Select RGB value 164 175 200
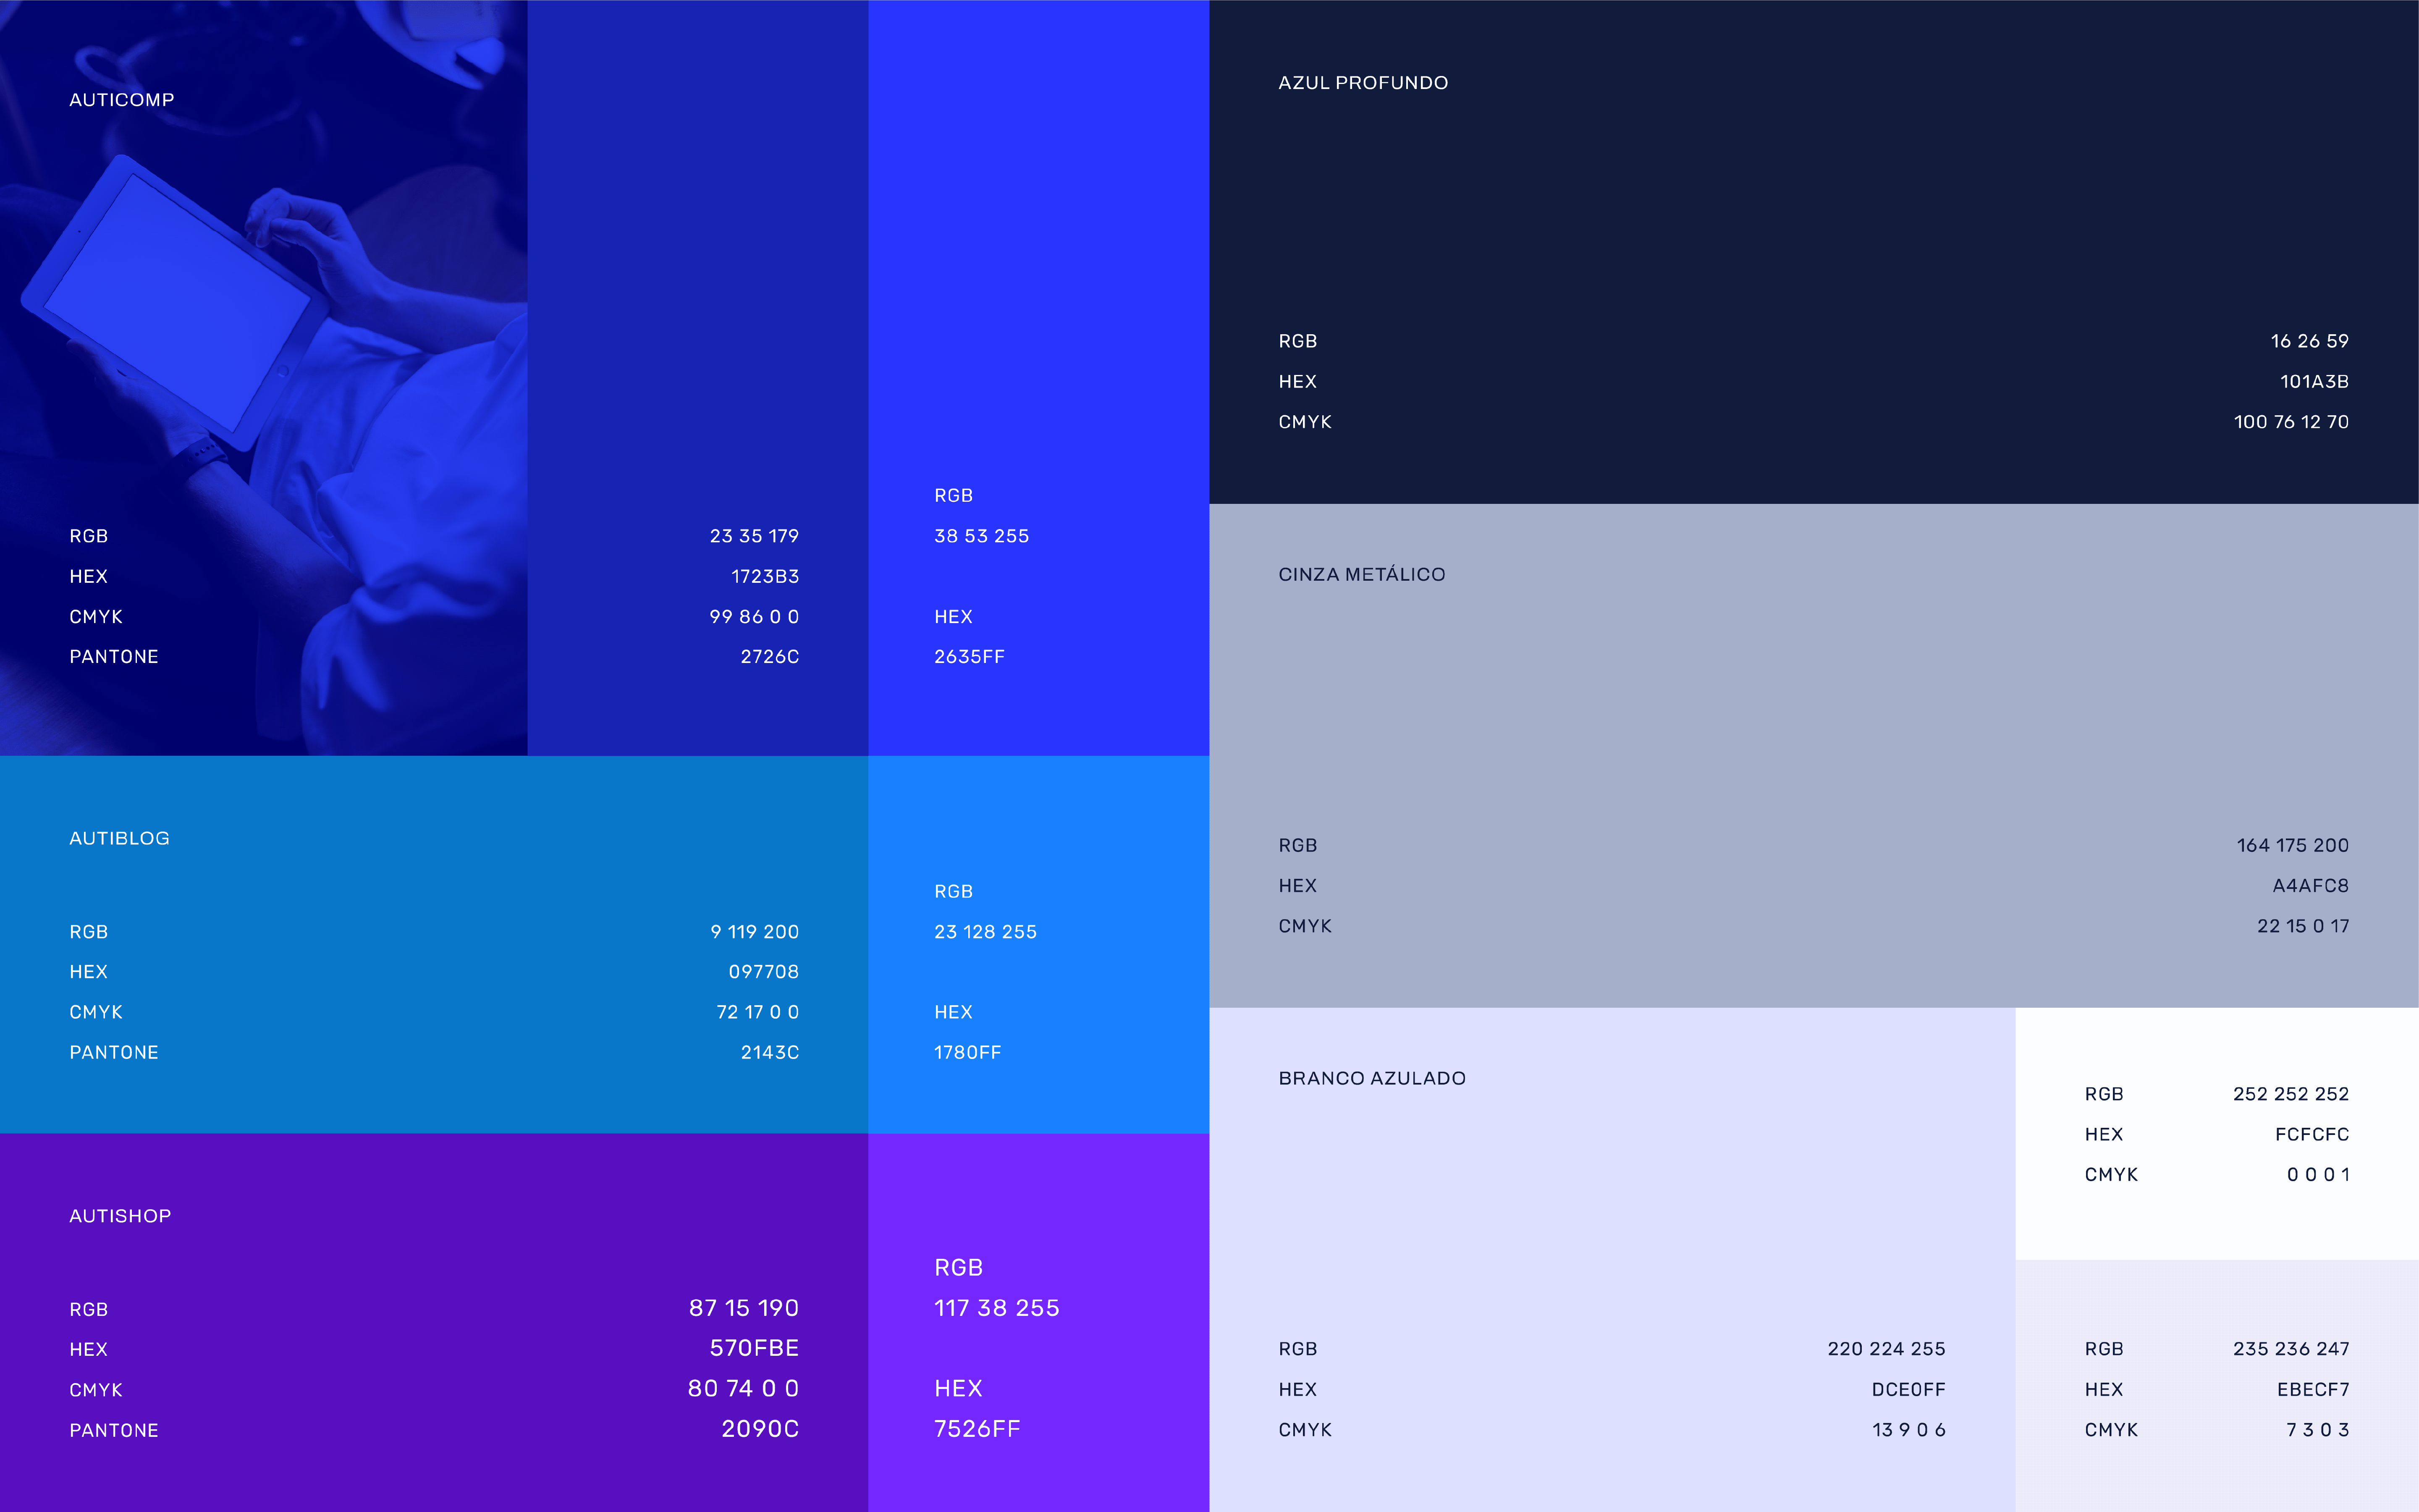The image size is (2419, 1512). [2292, 846]
